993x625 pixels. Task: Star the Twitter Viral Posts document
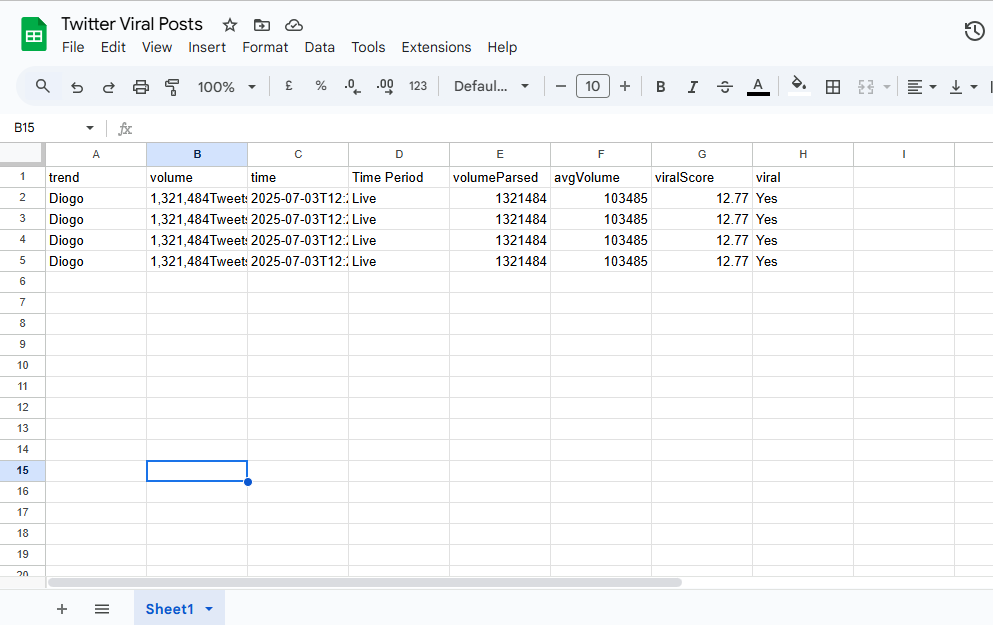point(230,25)
